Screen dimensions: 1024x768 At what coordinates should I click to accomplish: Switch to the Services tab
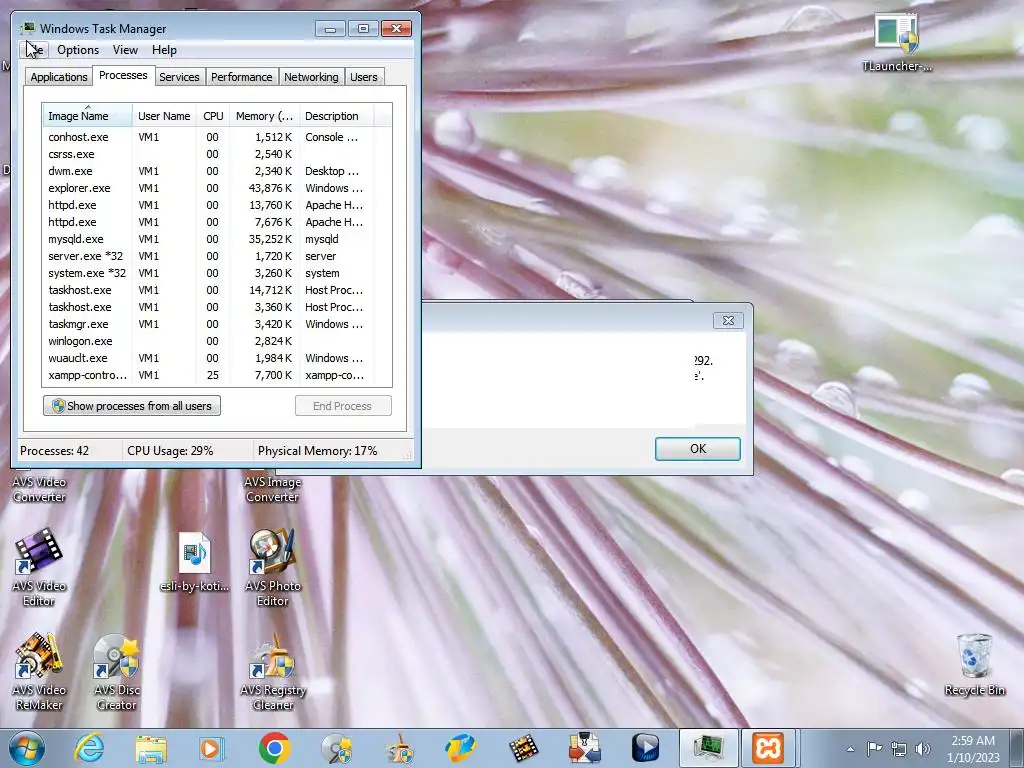tap(179, 77)
